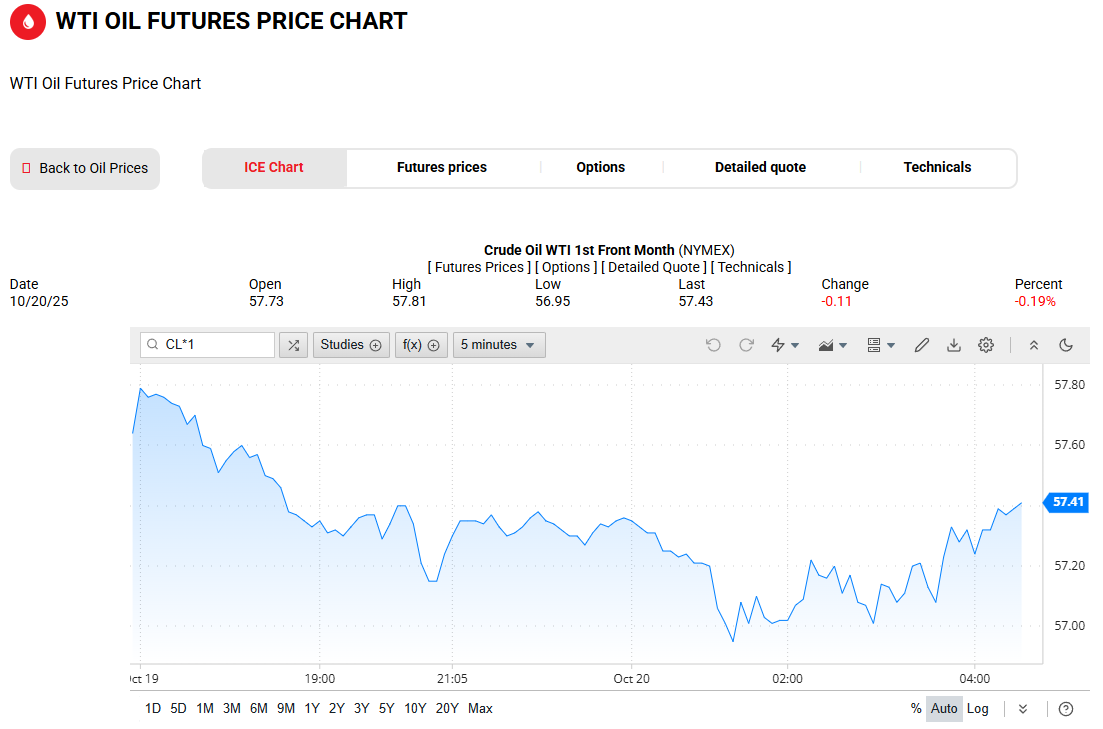The width and height of the screenshot is (1103, 729).
Task: Click the redo arrow in chart toolbar
Action: pyautogui.click(x=746, y=345)
